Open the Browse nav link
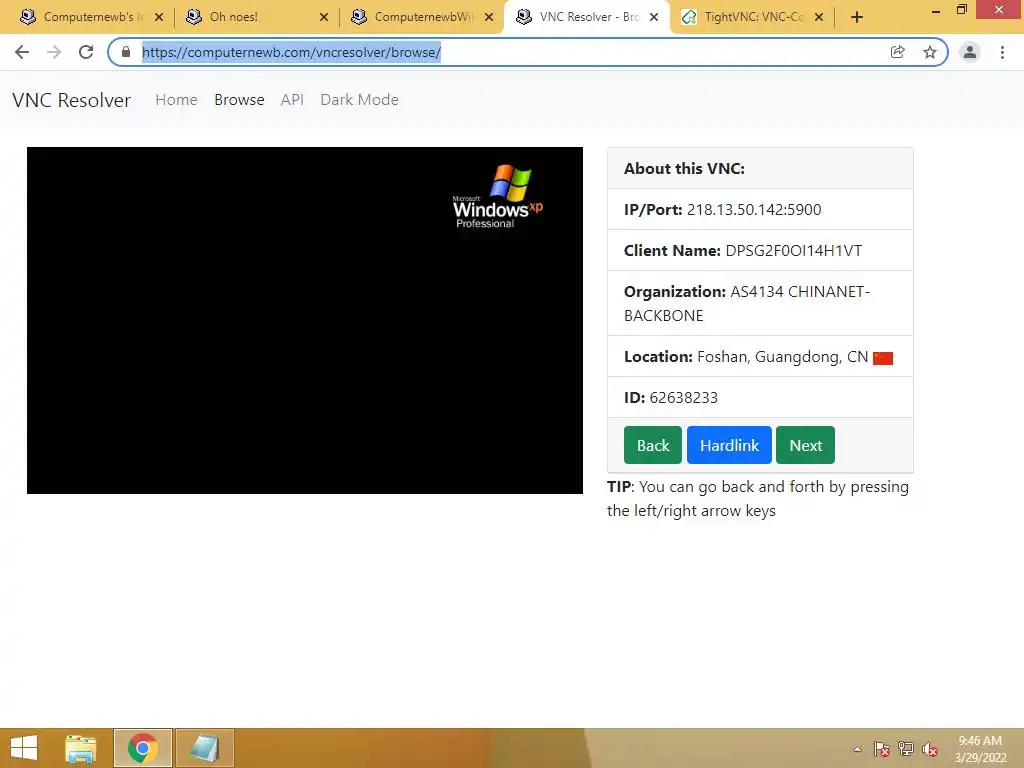Viewport: 1024px width, 768px height. click(239, 100)
